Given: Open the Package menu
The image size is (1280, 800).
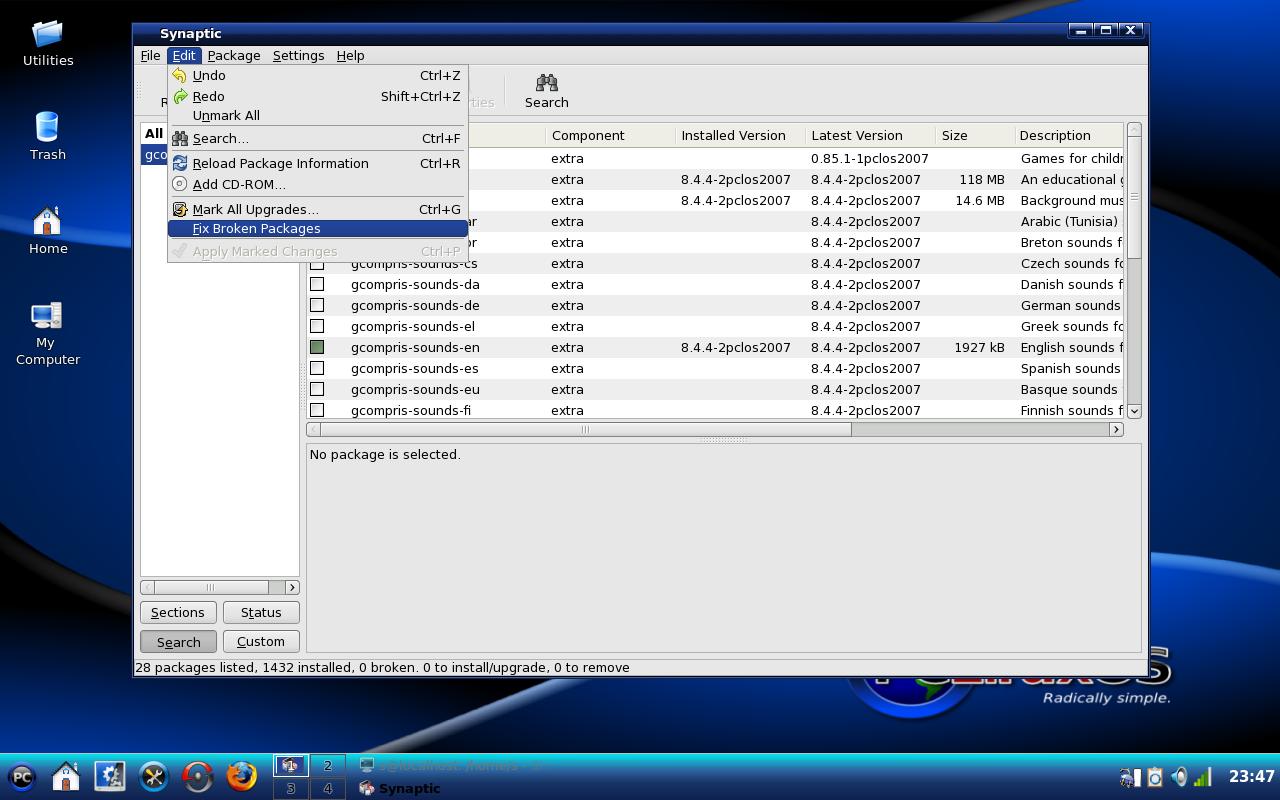Looking at the screenshot, I should click(x=234, y=55).
